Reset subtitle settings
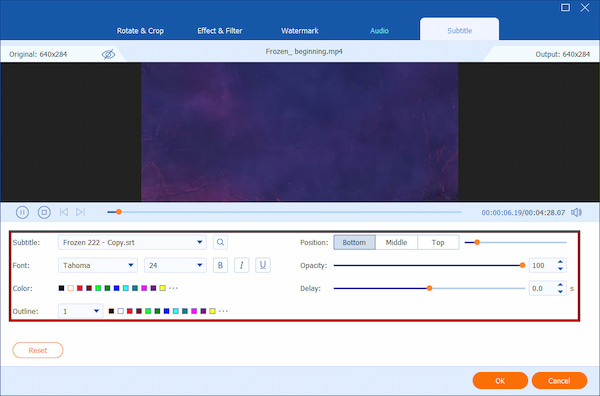Image resolution: width=600 pixels, height=396 pixels. click(38, 350)
